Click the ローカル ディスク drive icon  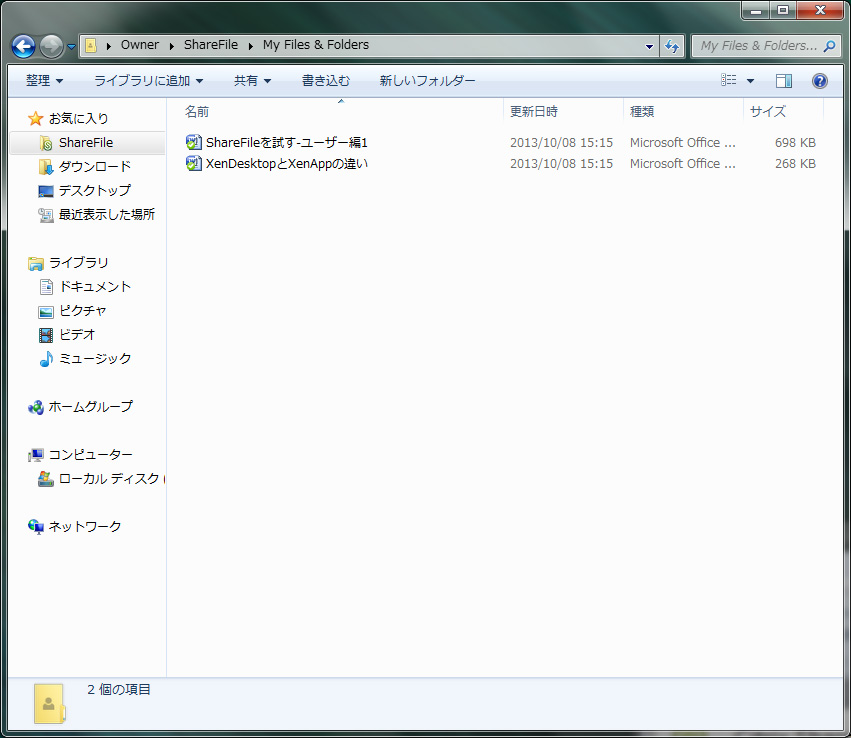(x=46, y=479)
